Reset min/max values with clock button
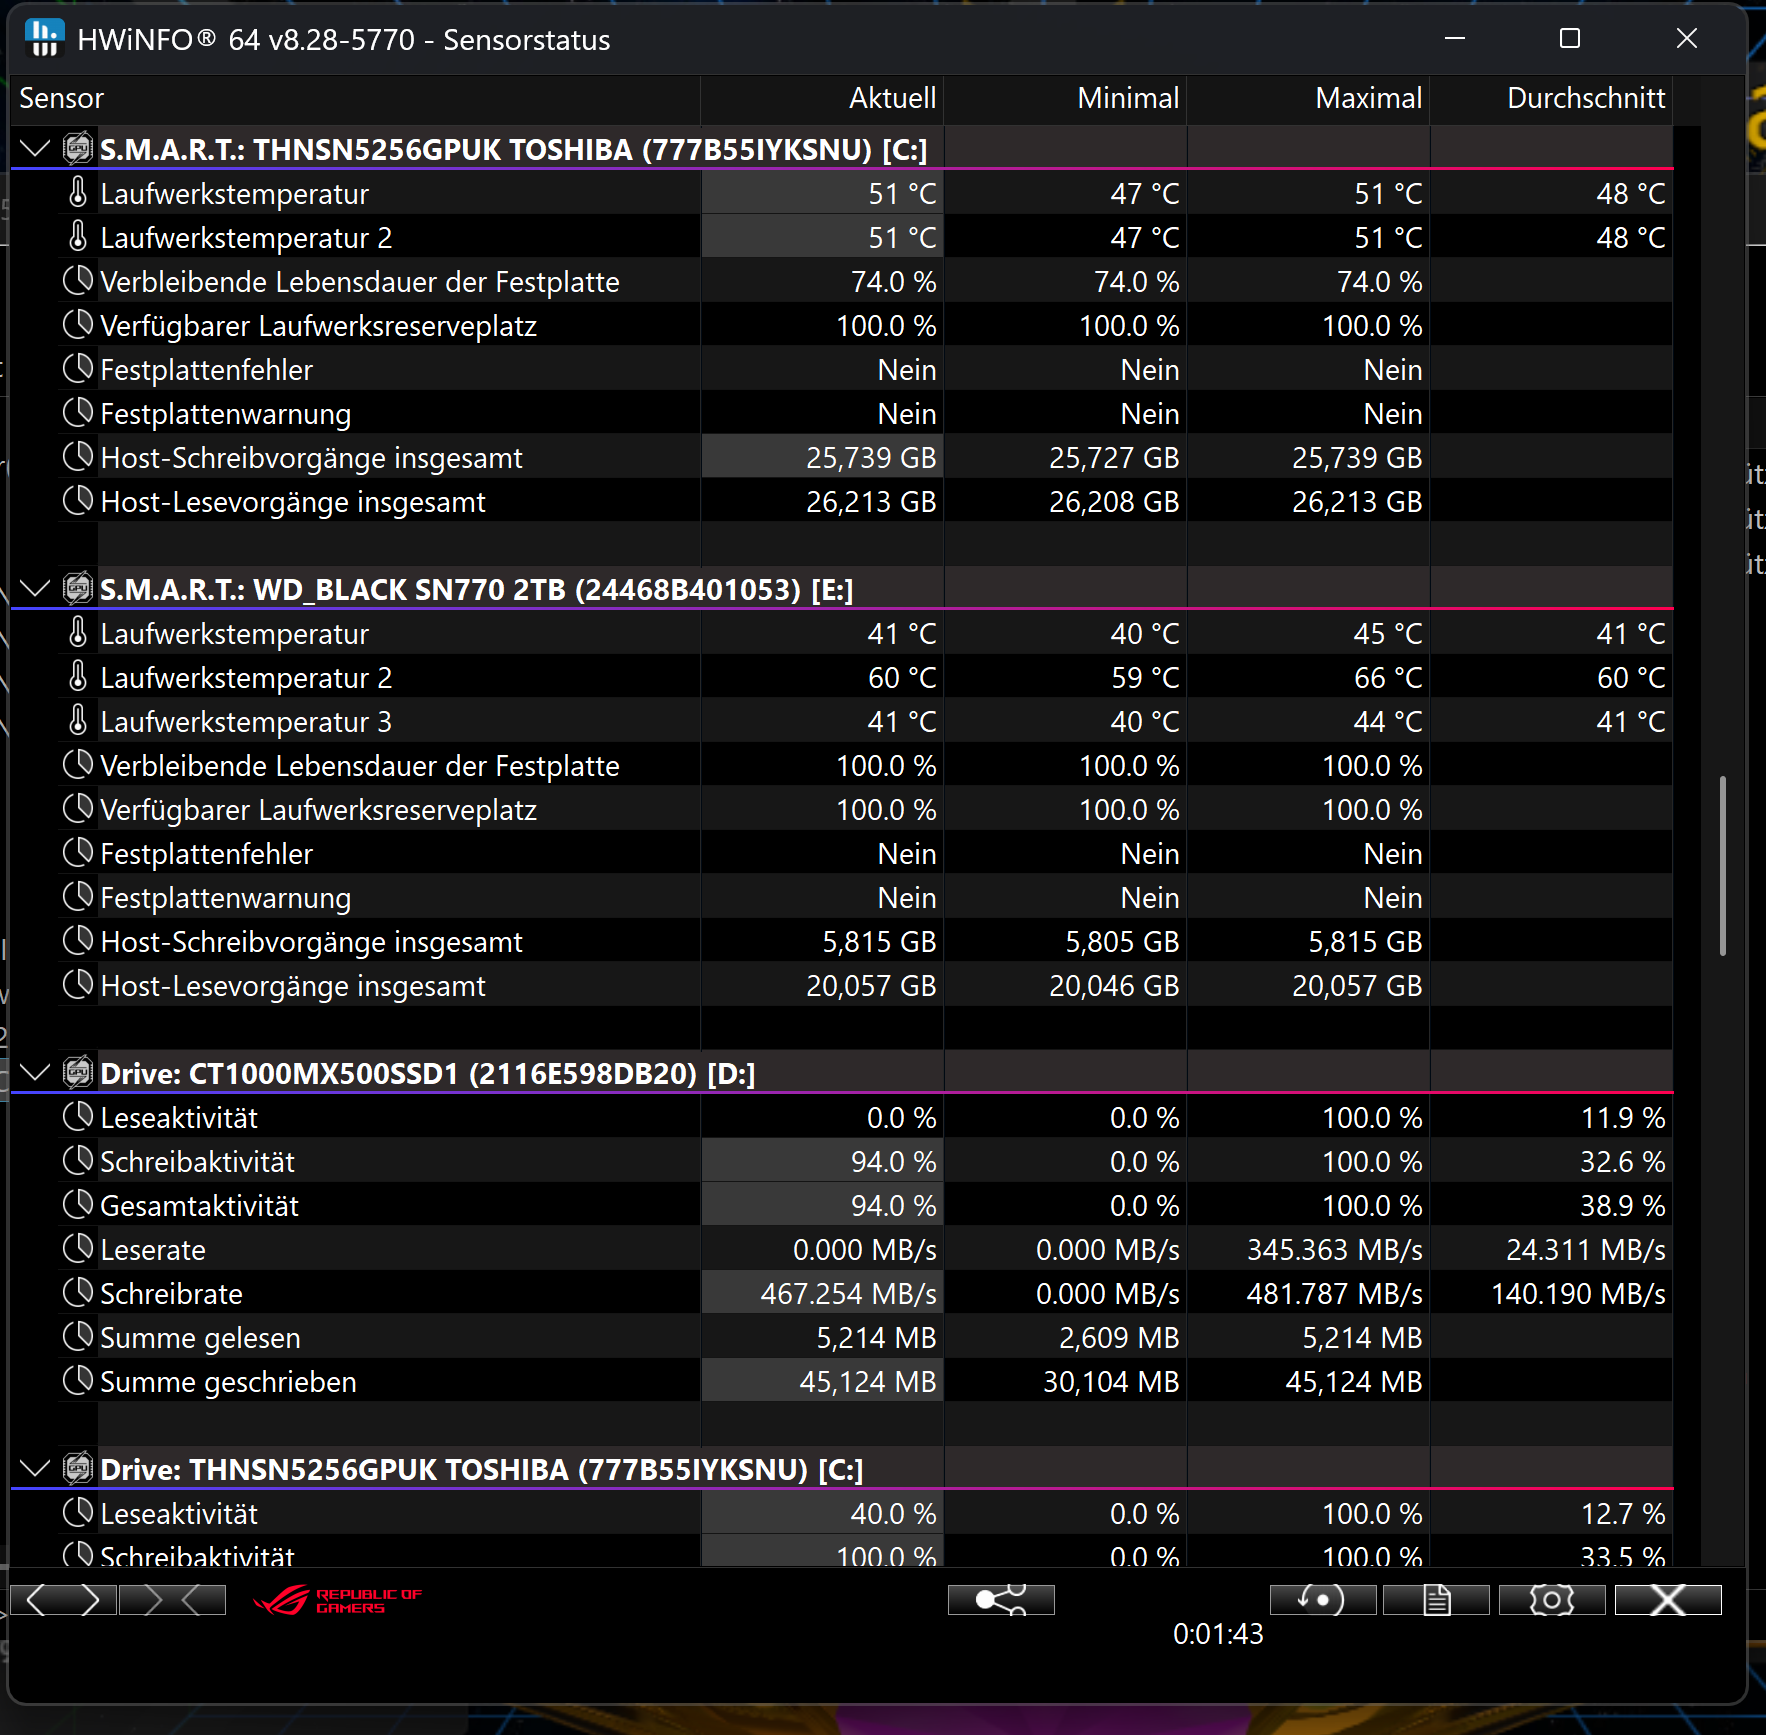Screen dimensions: 1766x1735 (1323, 1600)
